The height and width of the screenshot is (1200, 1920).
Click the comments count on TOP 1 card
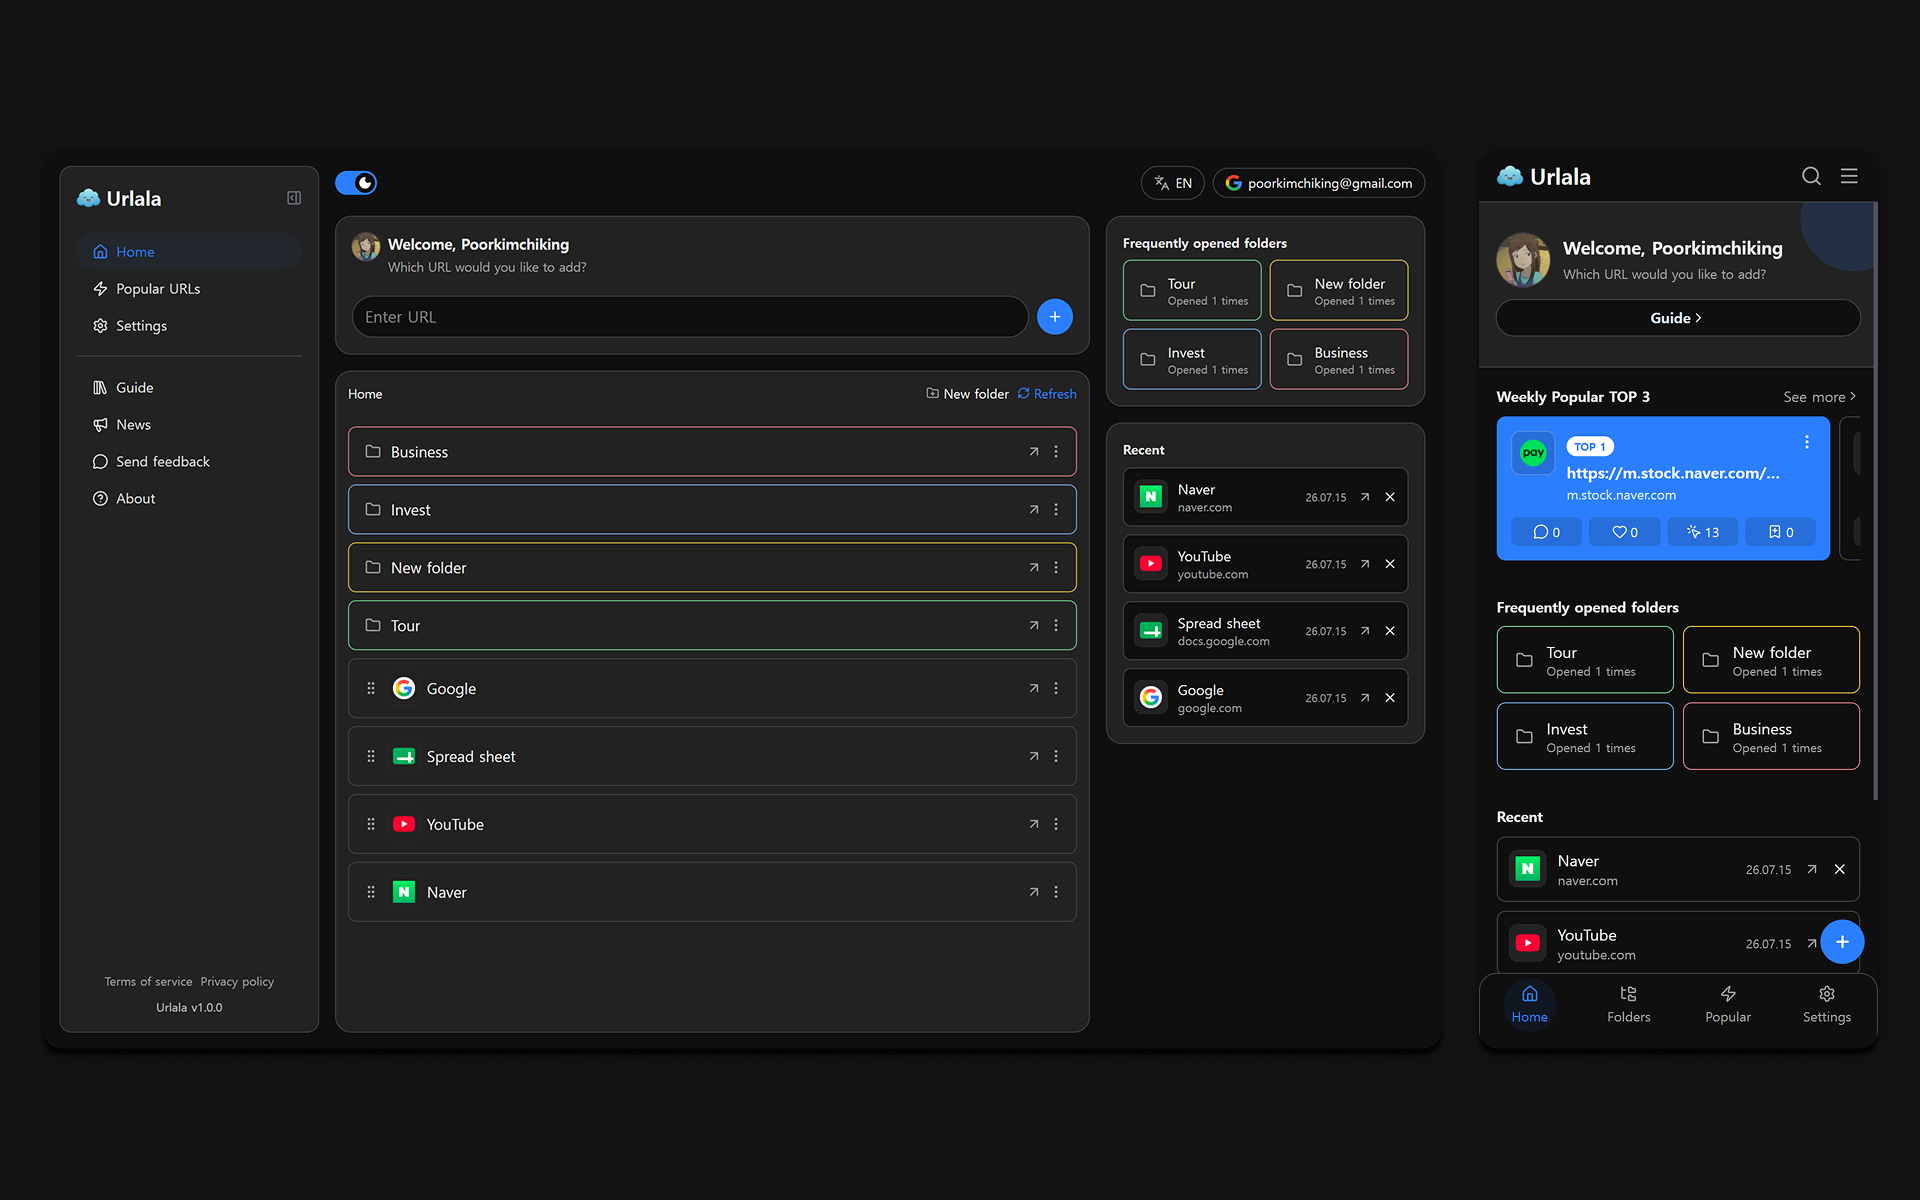click(x=1546, y=533)
